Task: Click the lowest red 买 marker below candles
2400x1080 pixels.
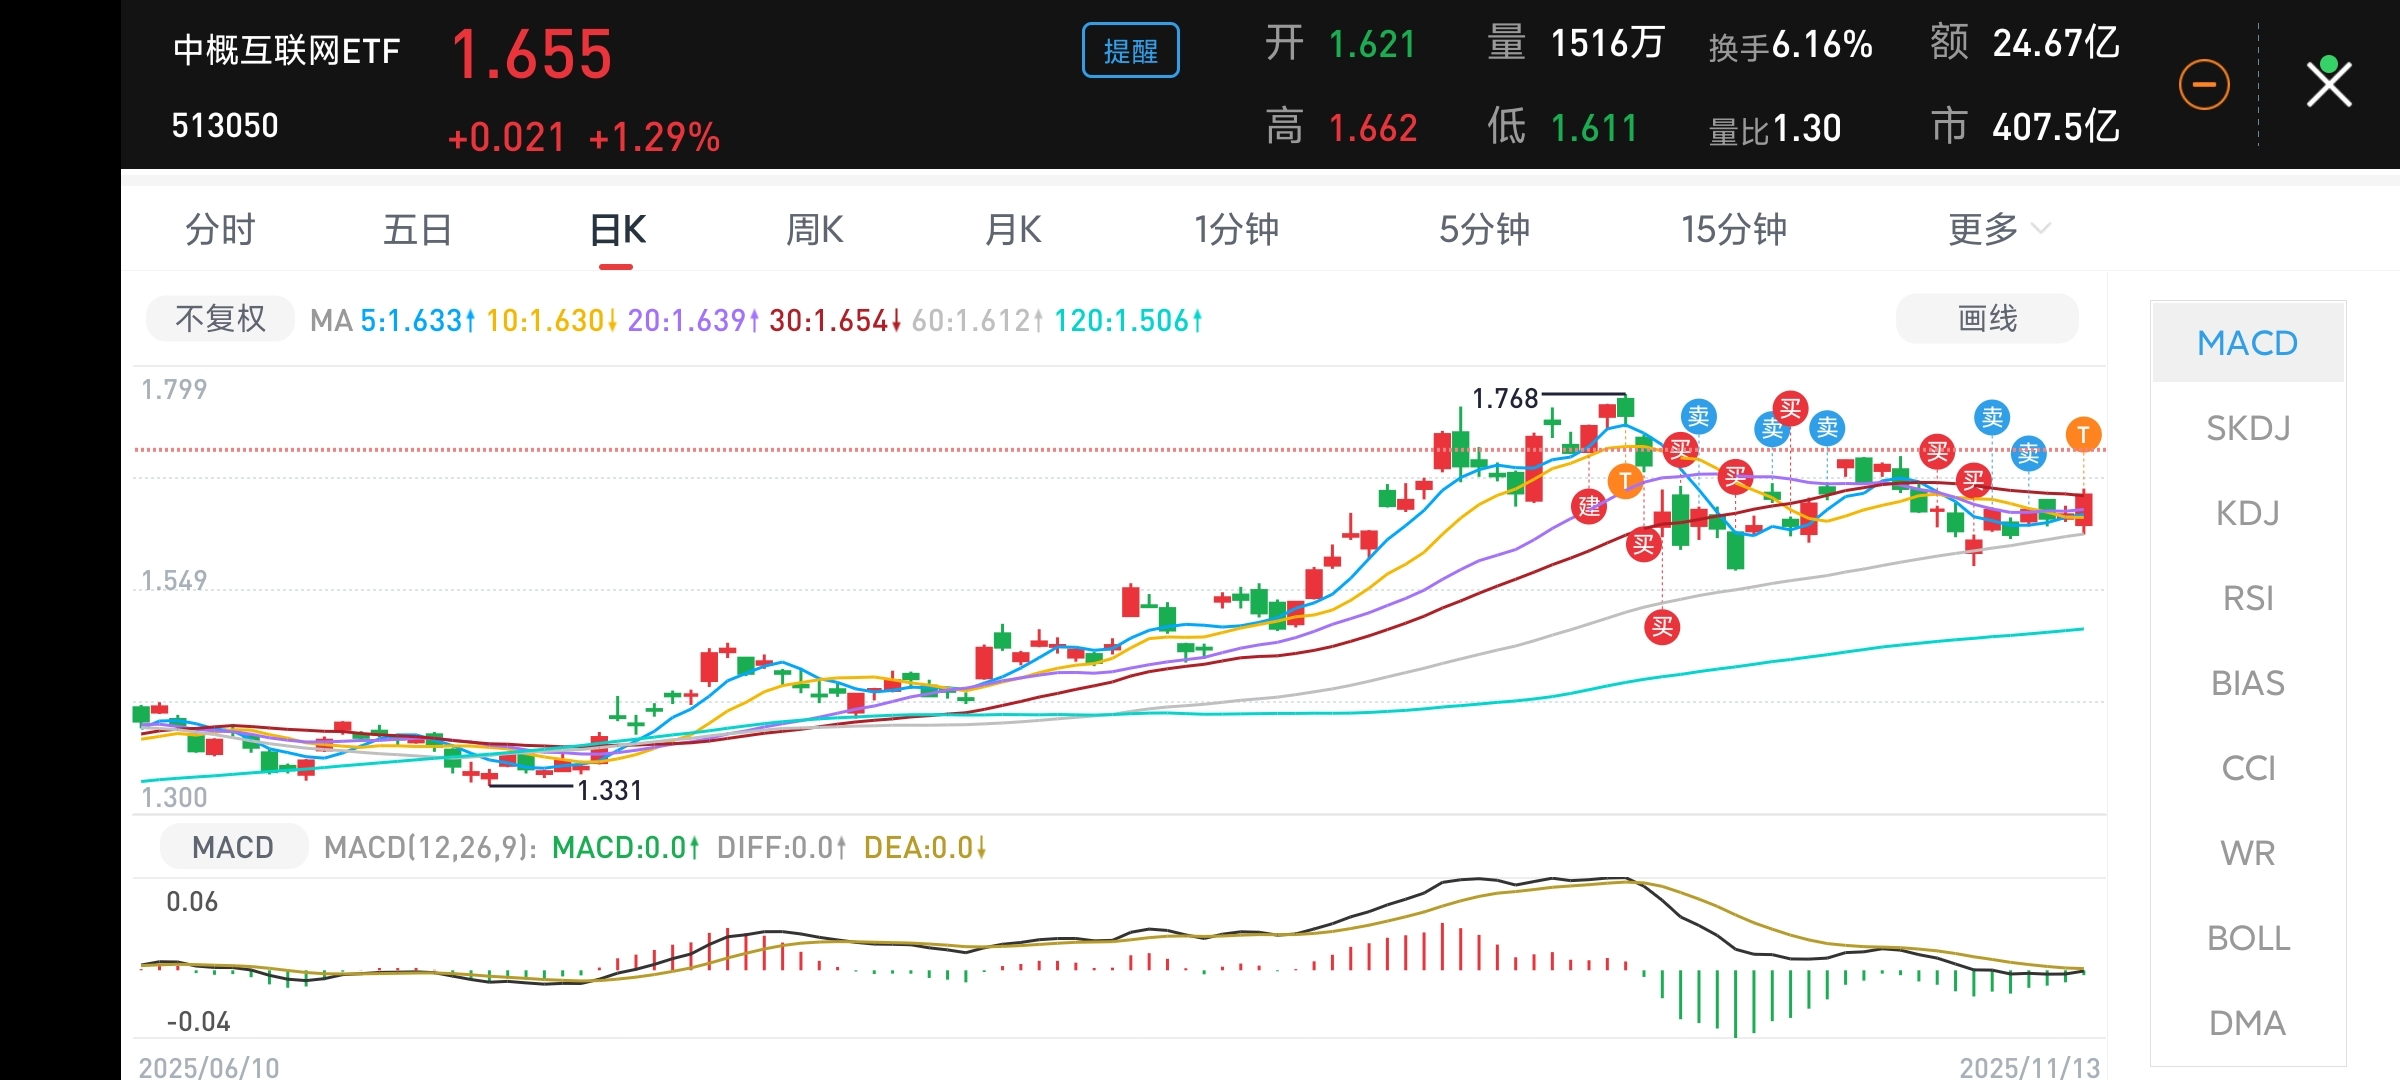Action: [1662, 627]
